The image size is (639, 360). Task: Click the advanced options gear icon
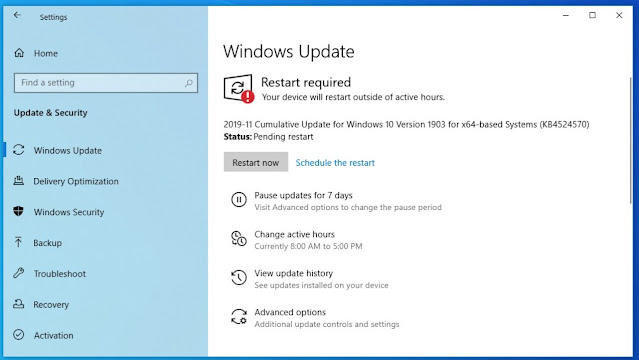pos(239,316)
